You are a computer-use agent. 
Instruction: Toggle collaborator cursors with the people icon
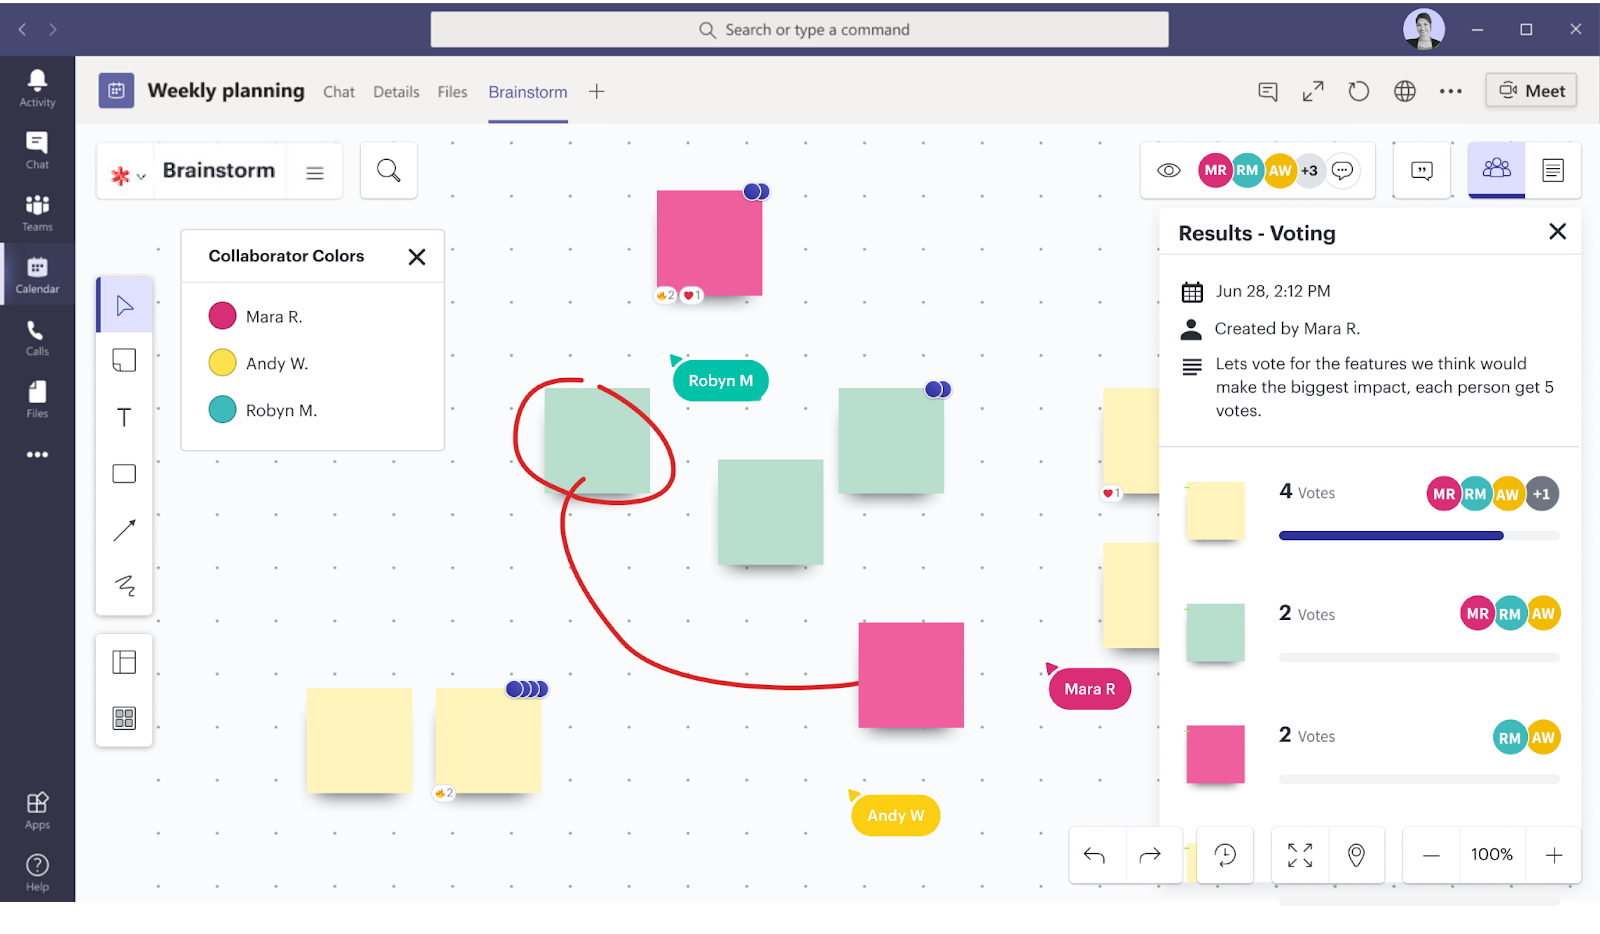1497,170
